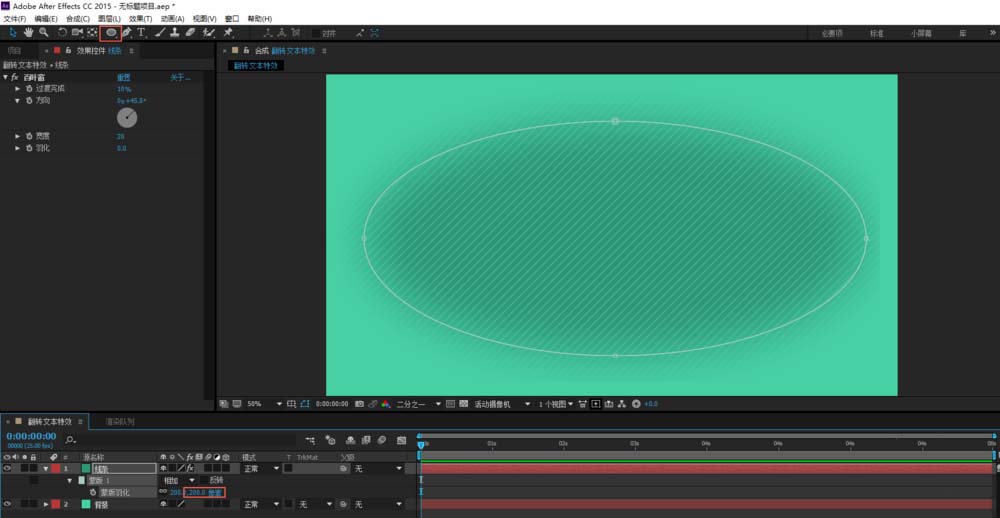Image resolution: width=1000 pixels, height=518 pixels.
Task: Click the 方向 angle dial control
Action: (127, 118)
